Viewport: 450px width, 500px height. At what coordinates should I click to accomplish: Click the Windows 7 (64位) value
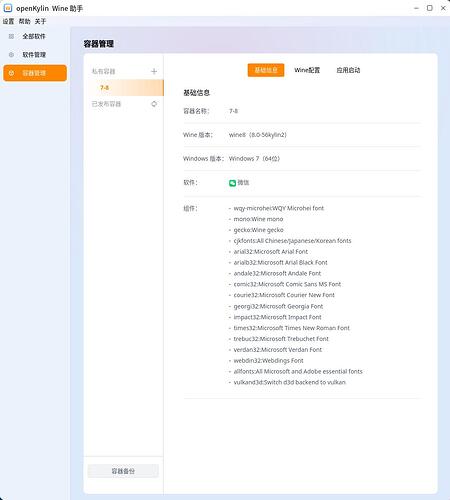click(254, 159)
